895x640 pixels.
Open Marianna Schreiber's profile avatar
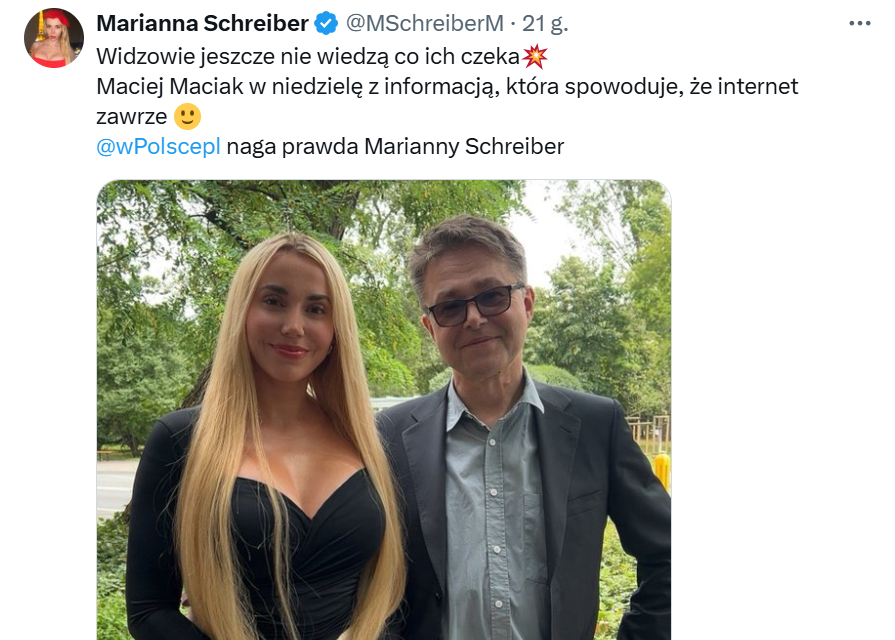point(54,38)
